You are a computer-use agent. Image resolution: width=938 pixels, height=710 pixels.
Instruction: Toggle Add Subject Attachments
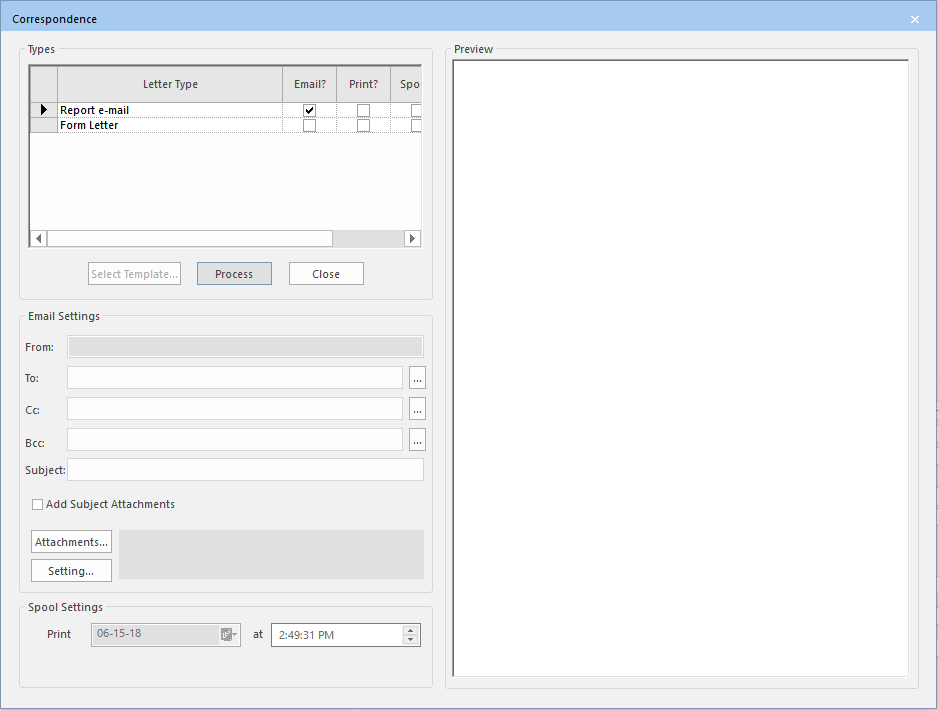[x=37, y=504]
